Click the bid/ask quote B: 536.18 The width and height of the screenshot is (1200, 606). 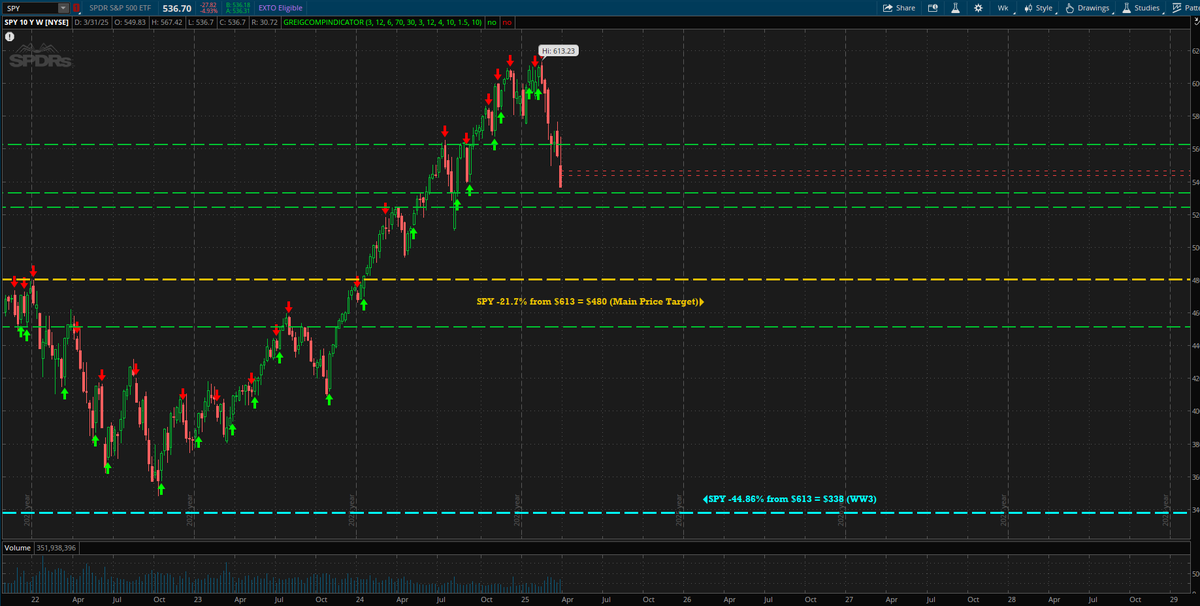[x=237, y=5]
